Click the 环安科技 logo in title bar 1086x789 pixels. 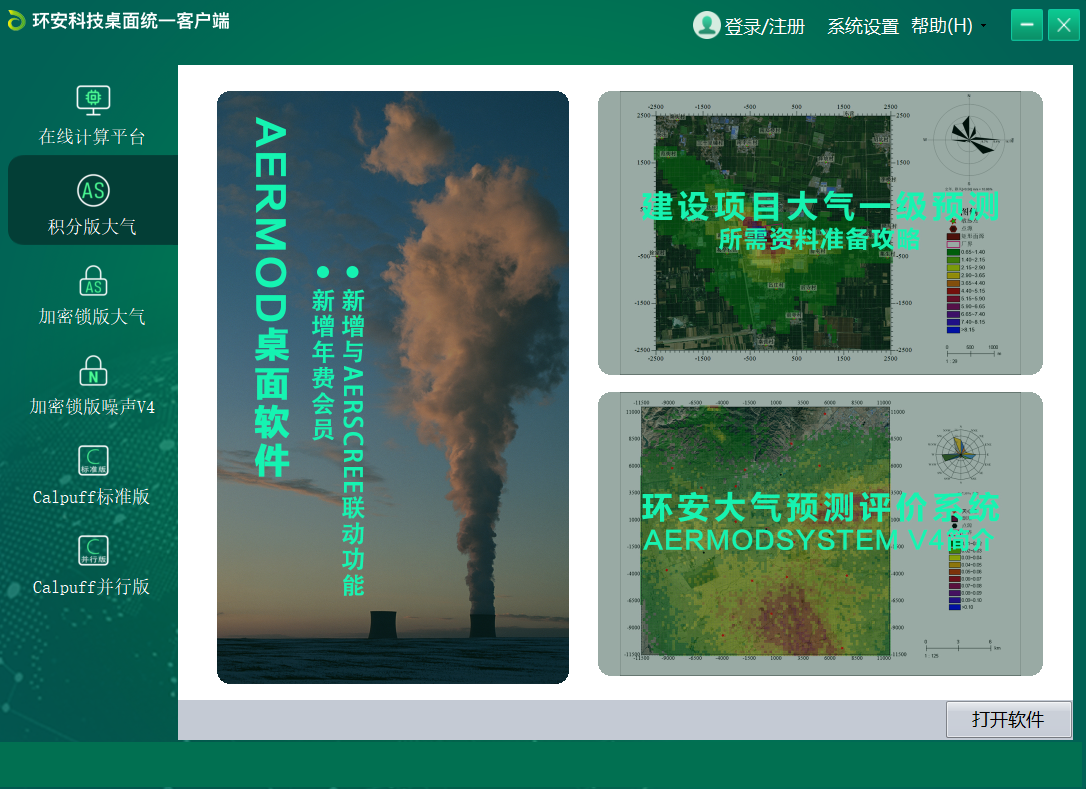[x=16, y=21]
